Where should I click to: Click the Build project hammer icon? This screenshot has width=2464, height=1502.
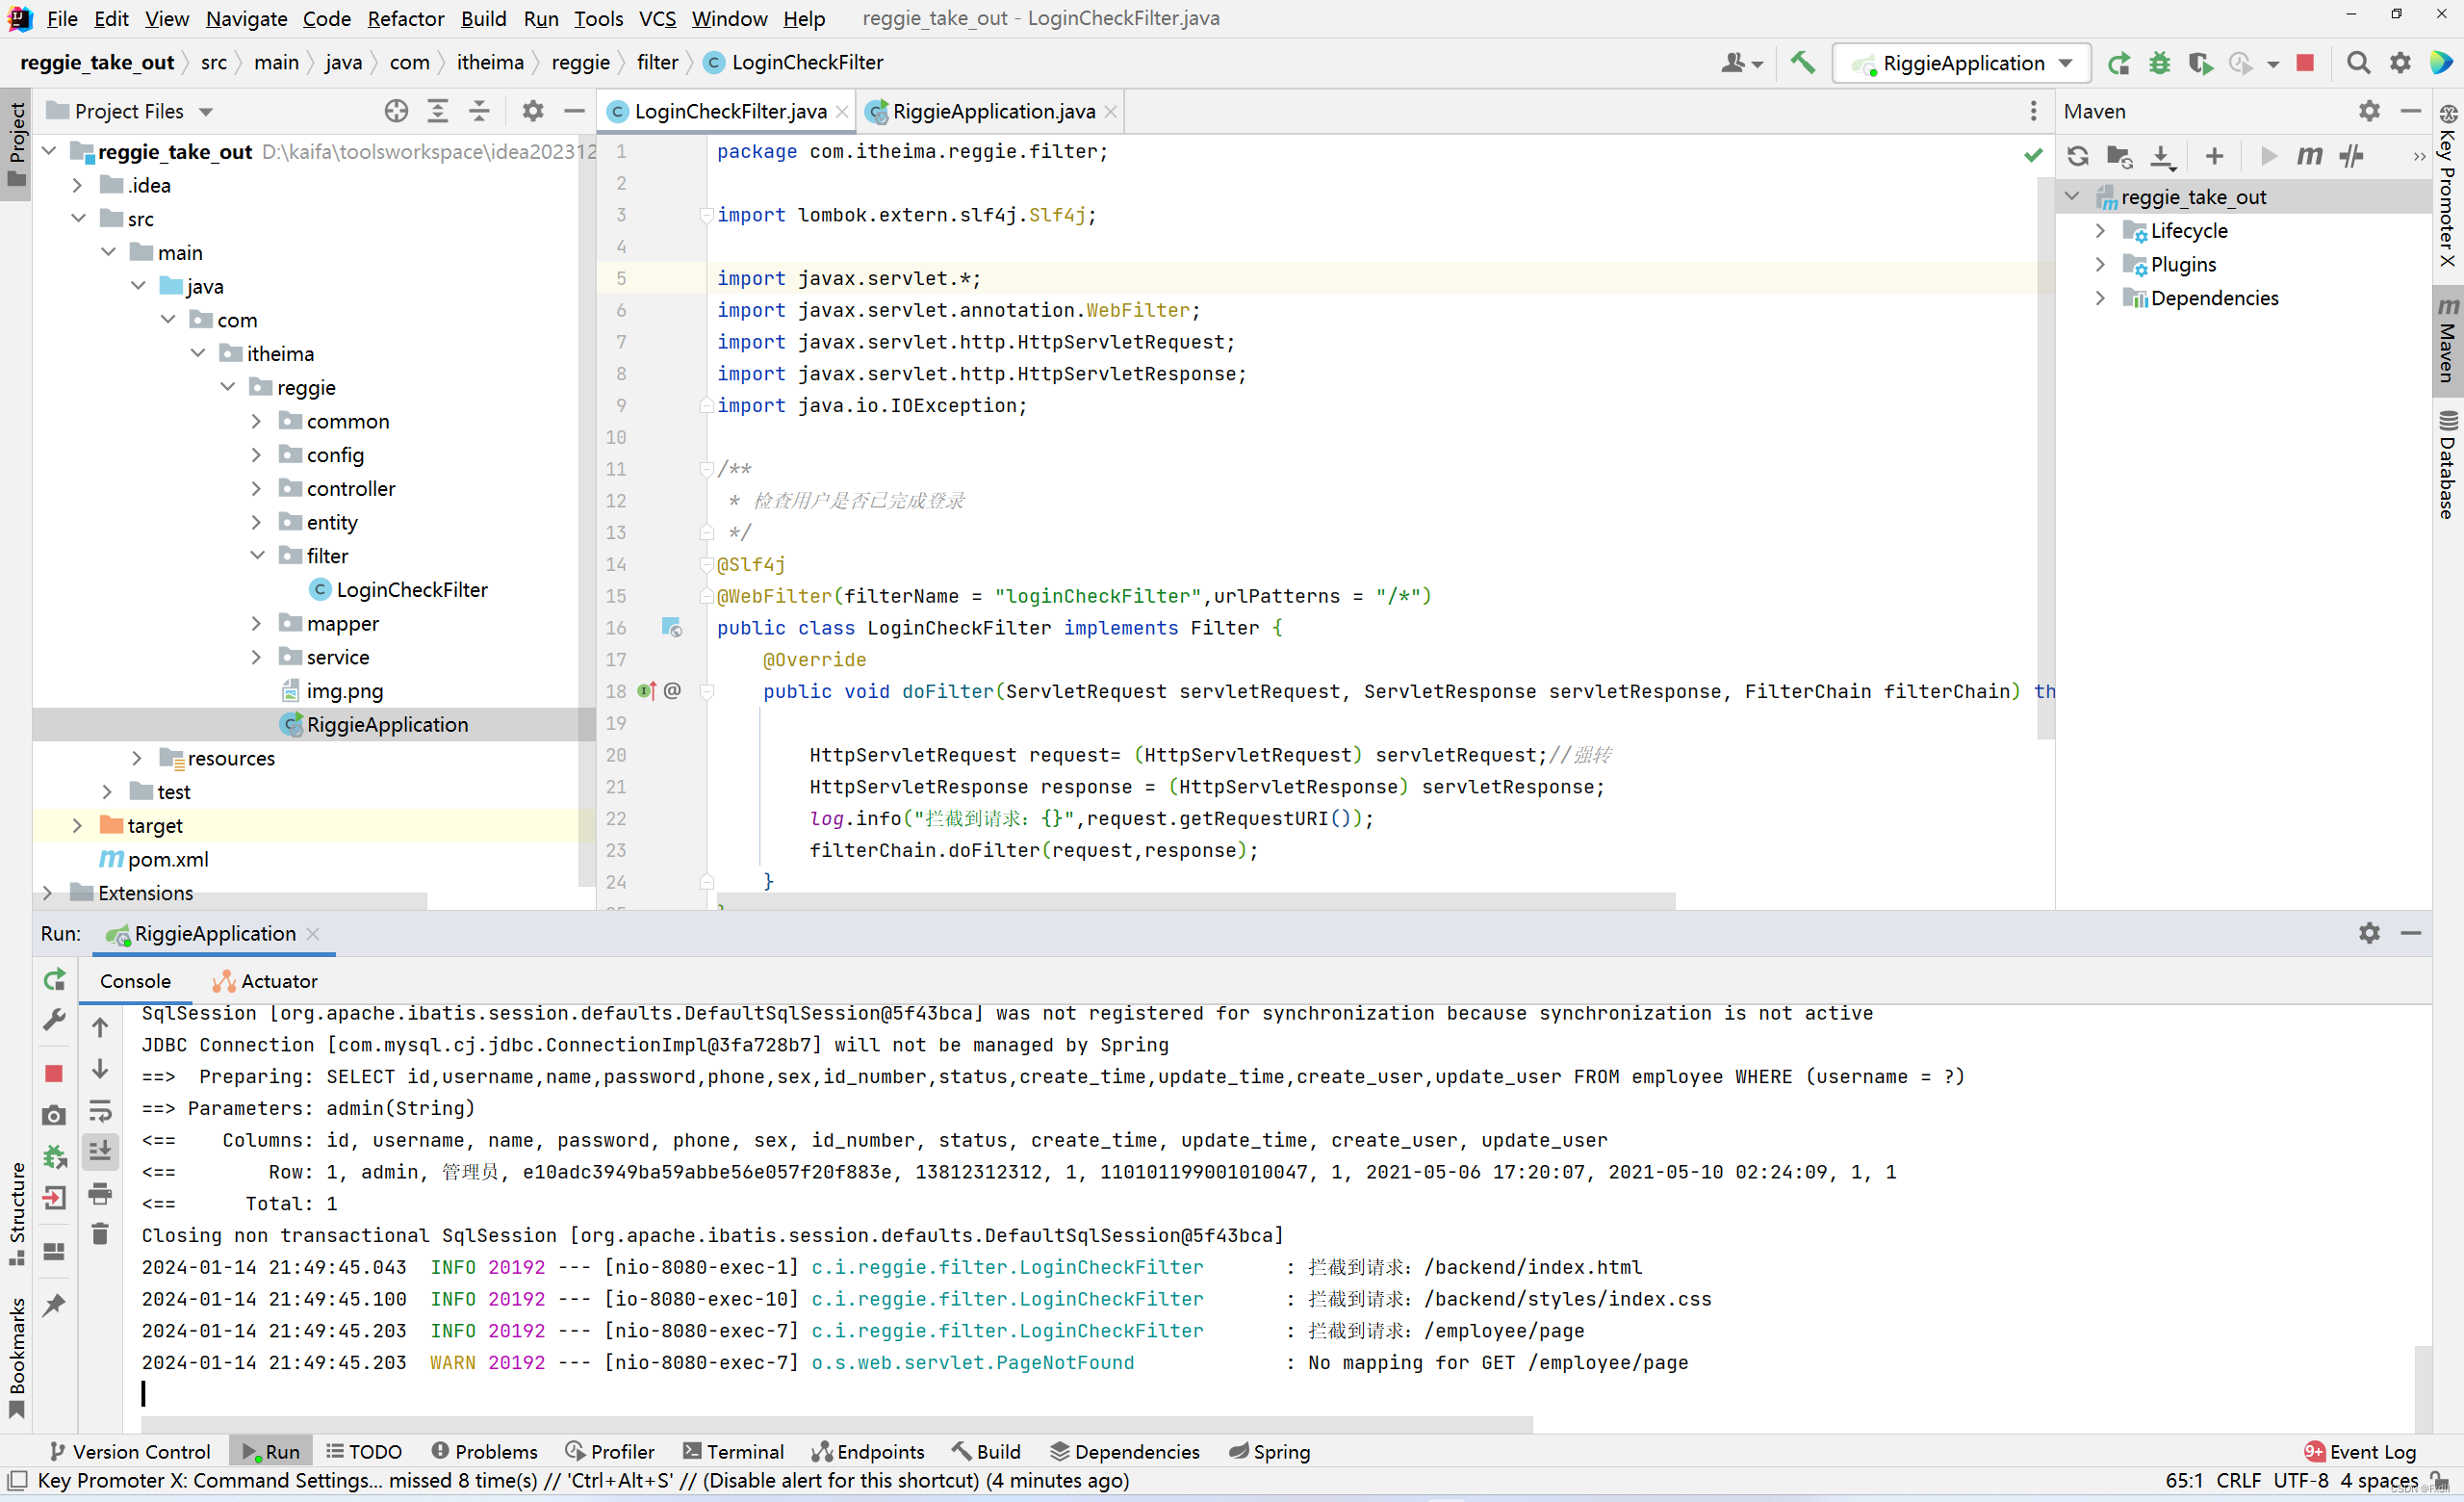[1802, 63]
